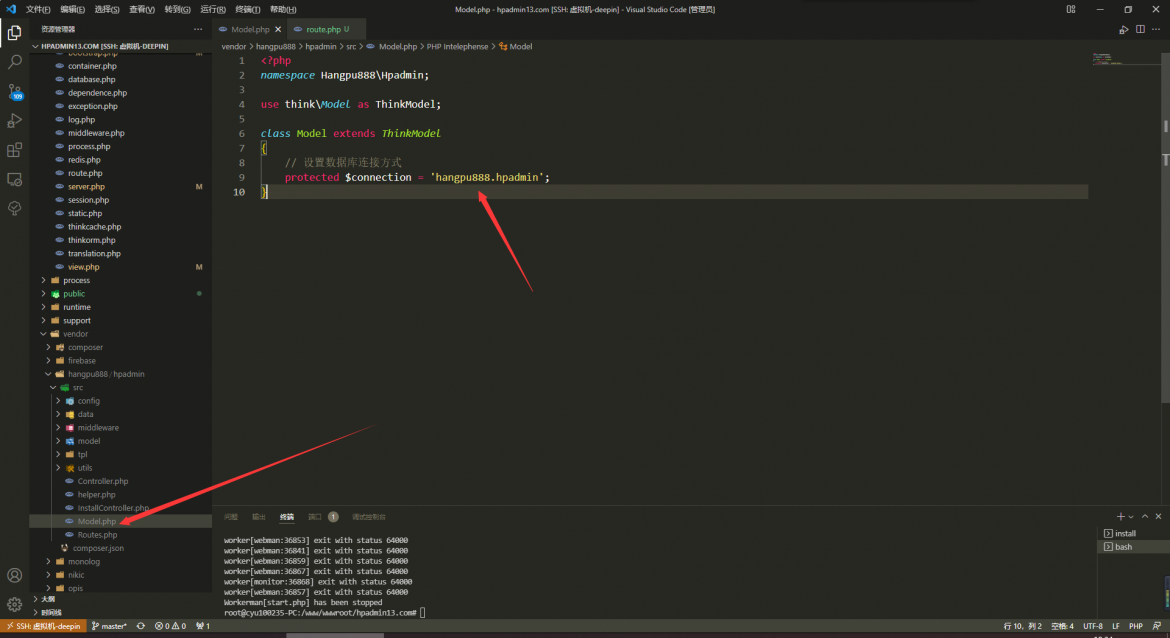
Task: Open the master branch selector
Action: pyautogui.click(x=109, y=626)
